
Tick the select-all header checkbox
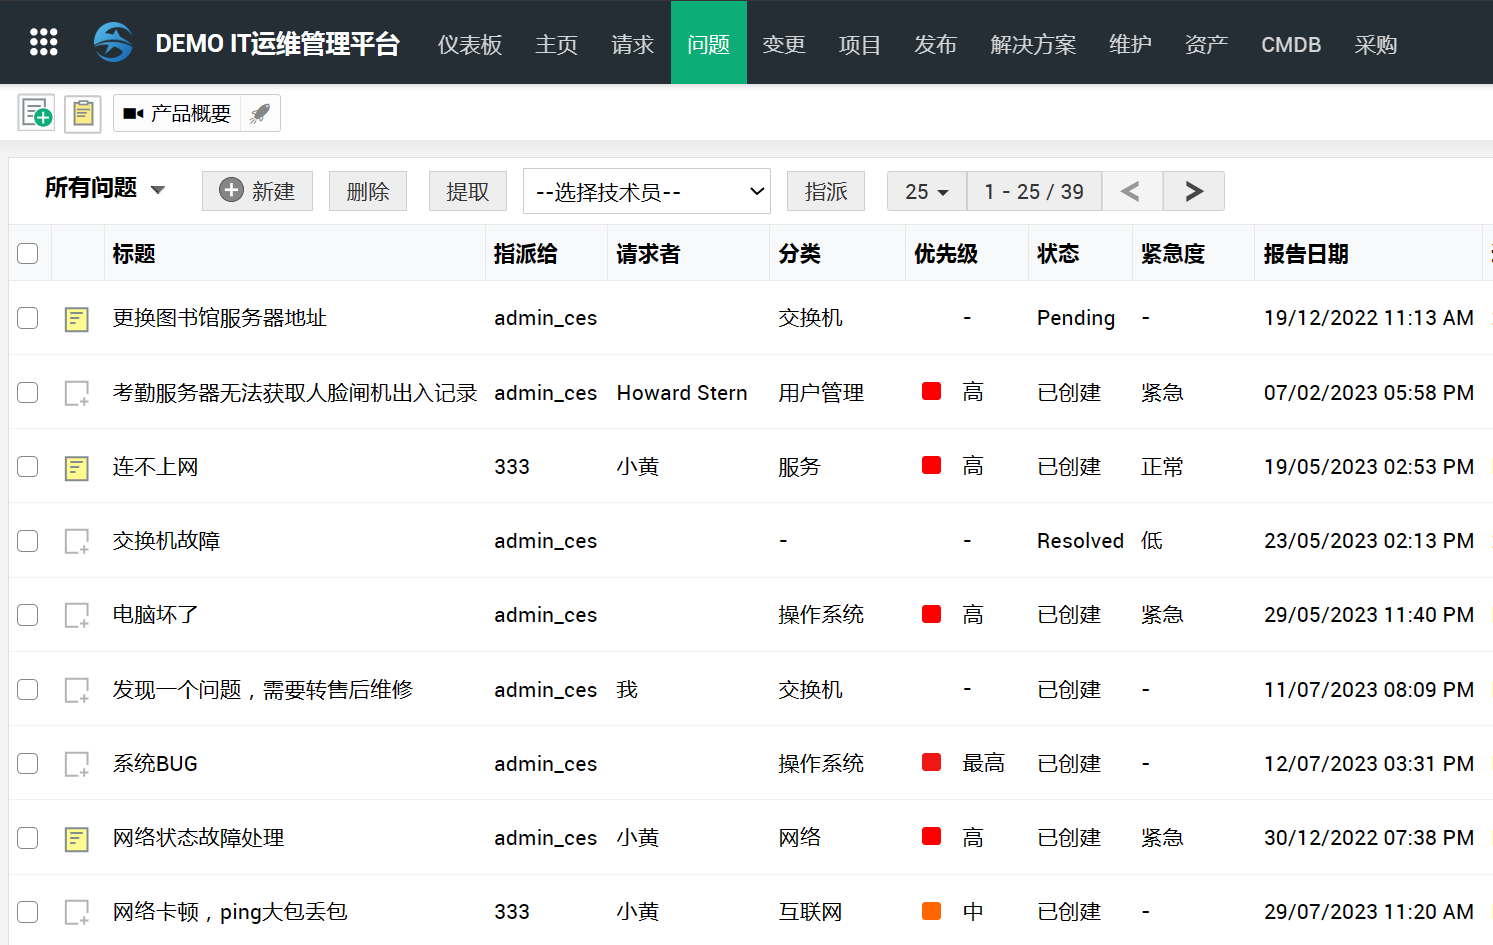(x=28, y=254)
